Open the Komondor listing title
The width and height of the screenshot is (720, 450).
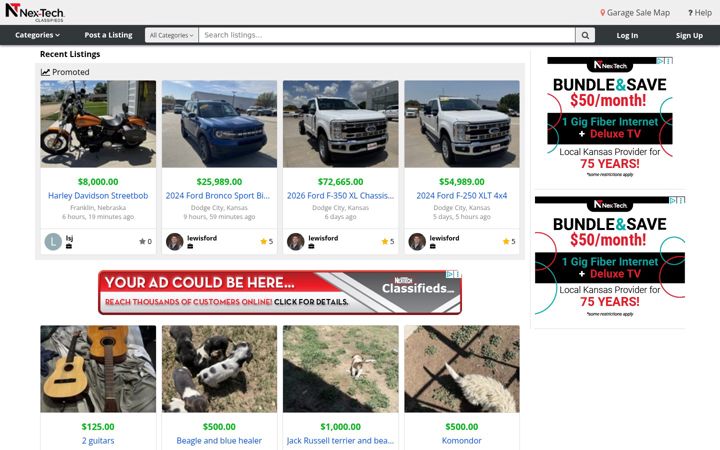pyautogui.click(x=462, y=441)
